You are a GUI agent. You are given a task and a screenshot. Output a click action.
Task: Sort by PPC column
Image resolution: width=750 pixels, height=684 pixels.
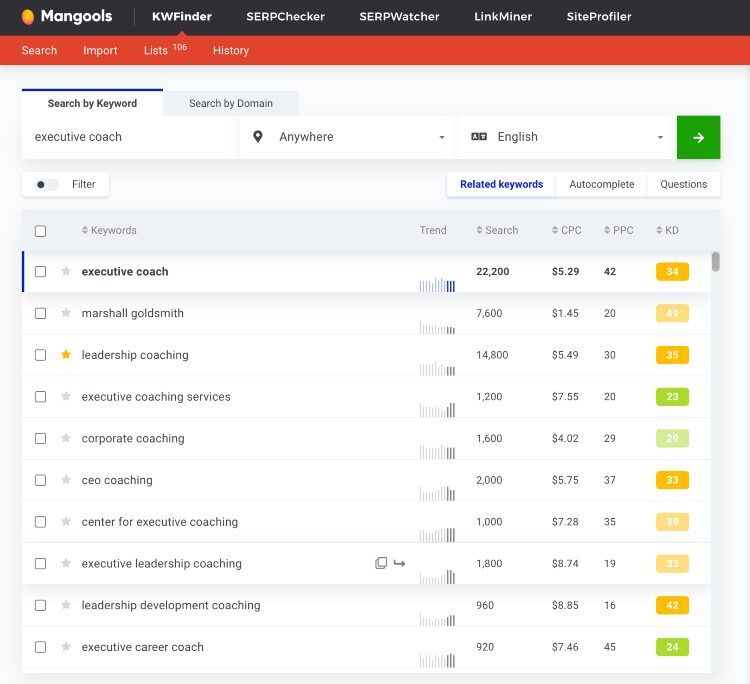(x=618, y=230)
